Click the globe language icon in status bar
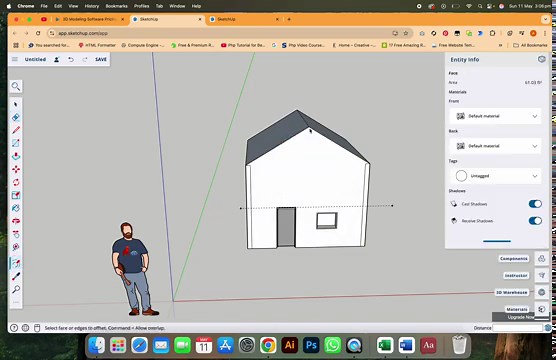556x360 pixels. pyautogui.click(x=26, y=328)
